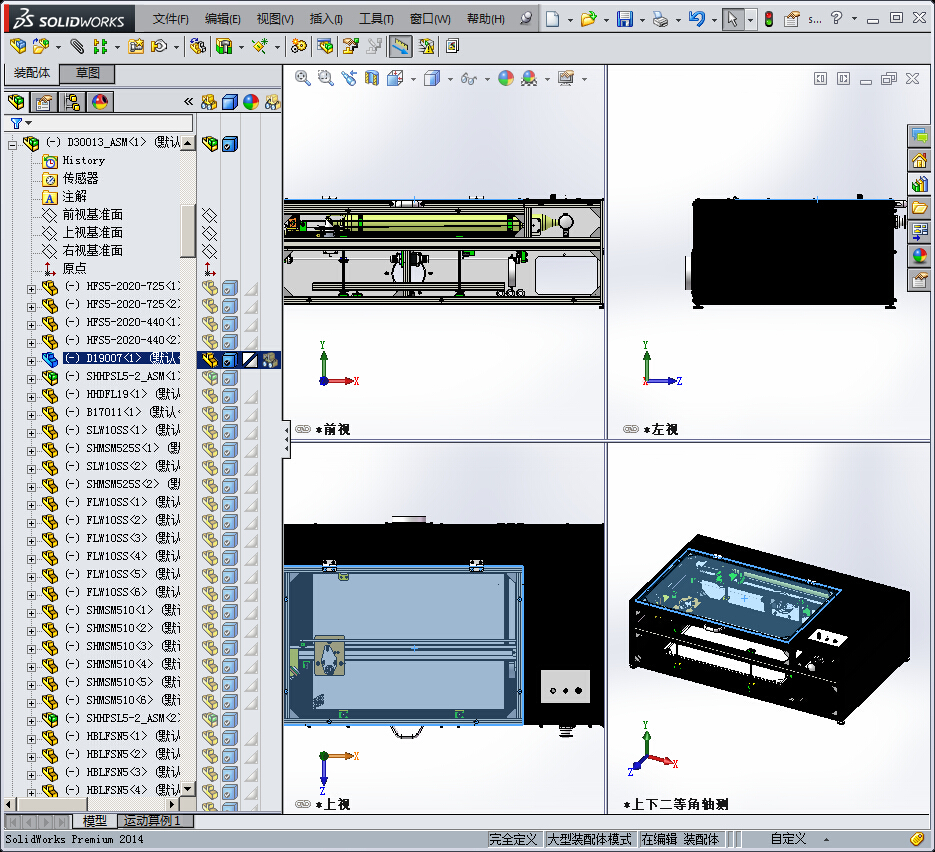Viewport: 935px width, 852px height.
Task: Open the 插入(I) menu
Action: 326,19
